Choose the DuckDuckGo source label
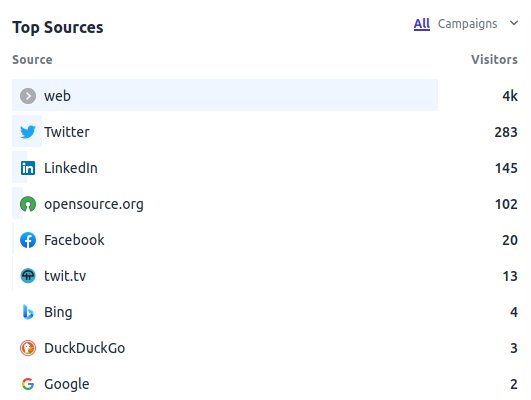This screenshot has width=531, height=400. 85,348
